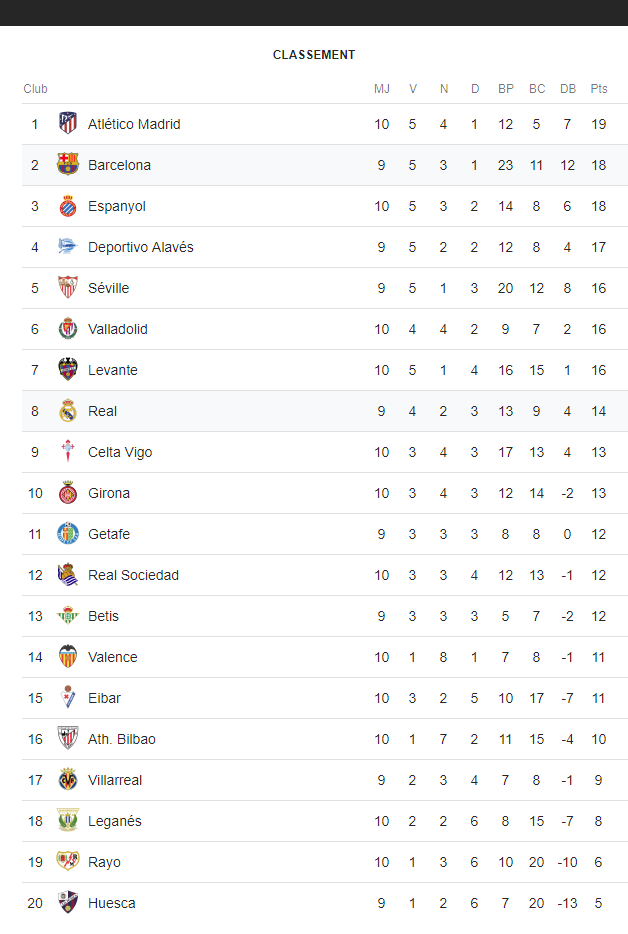Select the Levante team name
Screen dimensions: 628x934
point(113,370)
